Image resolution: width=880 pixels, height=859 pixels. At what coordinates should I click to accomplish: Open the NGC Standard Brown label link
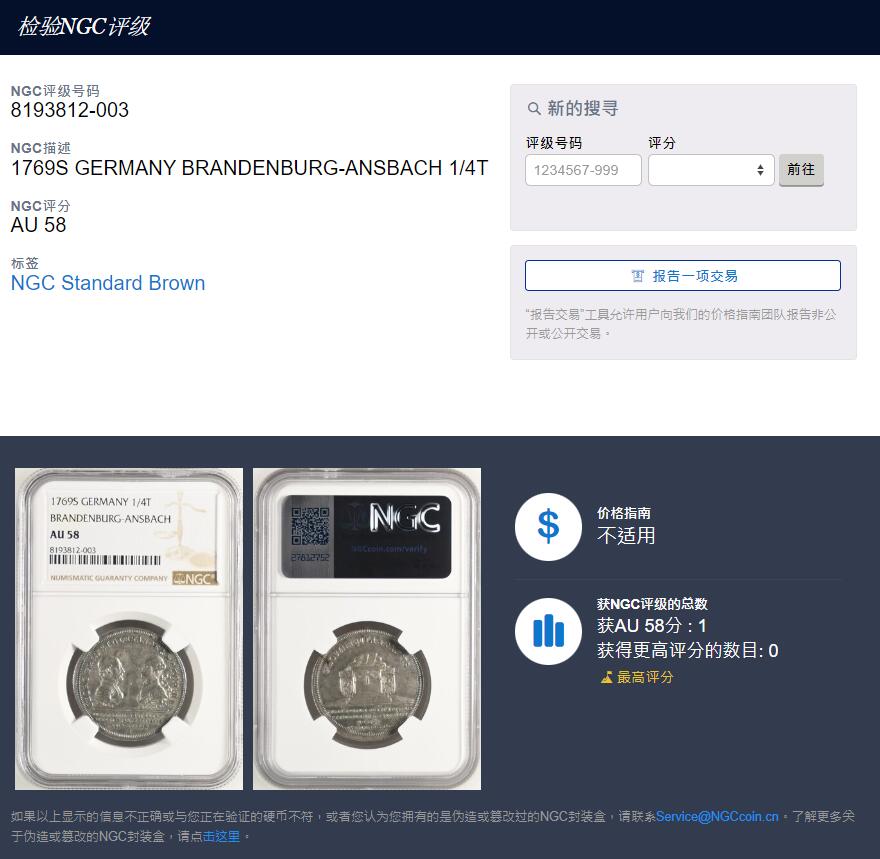tap(108, 283)
